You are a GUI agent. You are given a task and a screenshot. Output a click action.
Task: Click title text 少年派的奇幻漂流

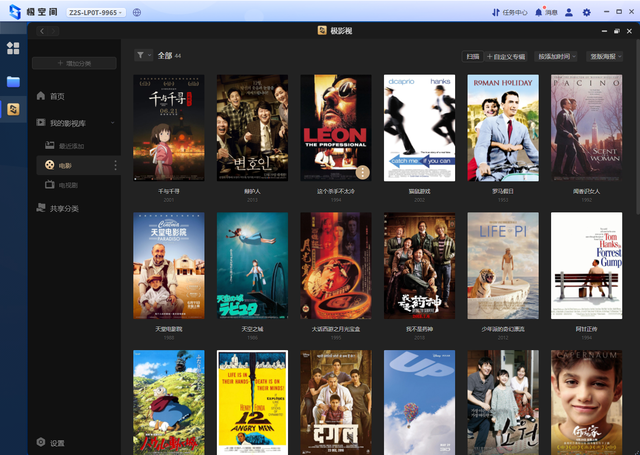click(503, 329)
